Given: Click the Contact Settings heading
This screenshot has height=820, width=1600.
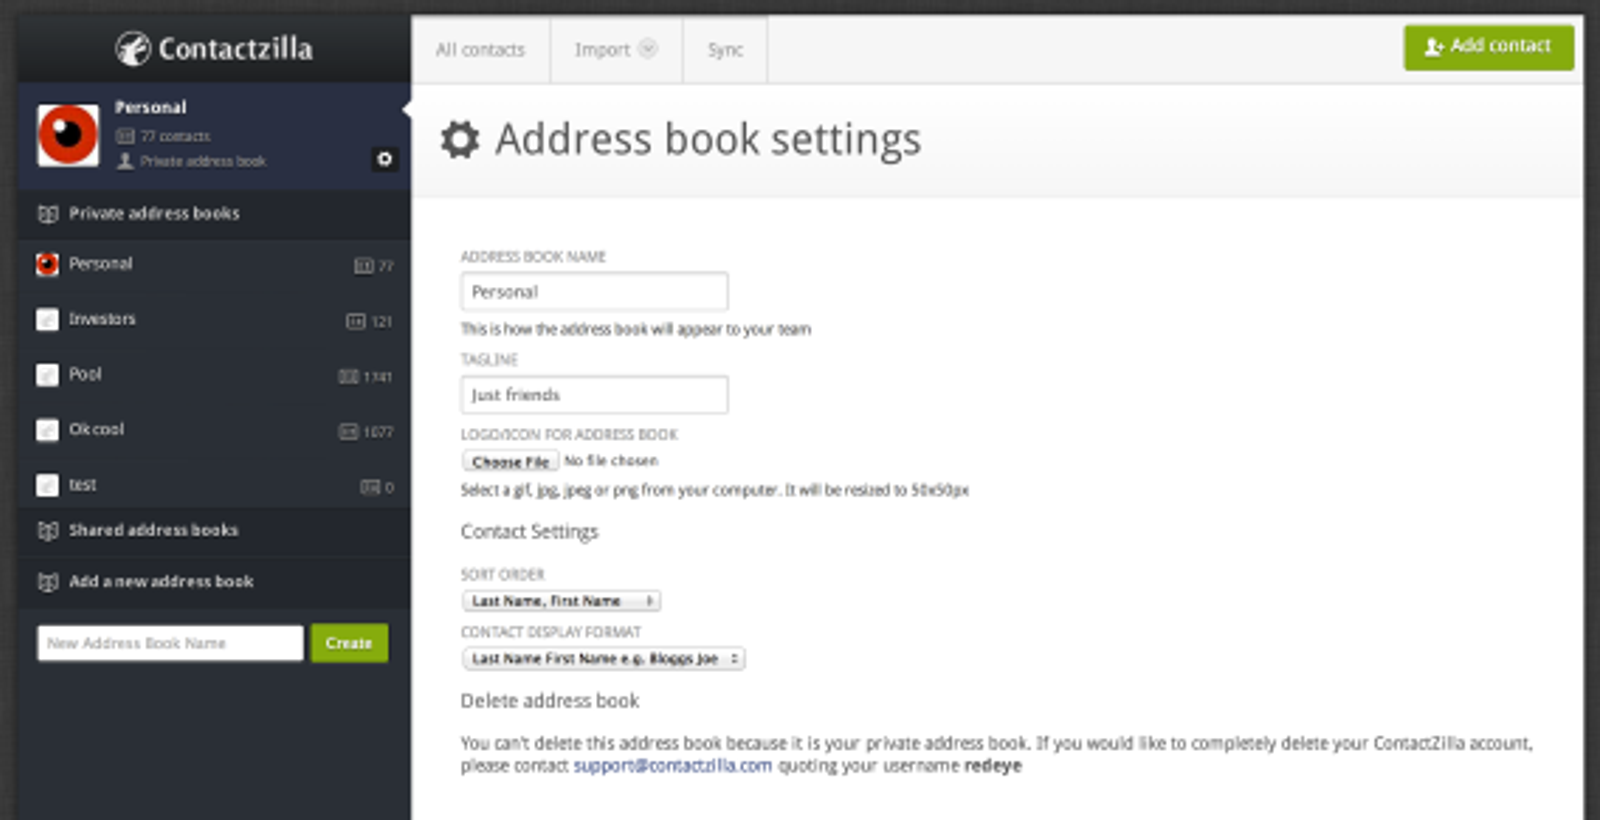Looking at the screenshot, I should pyautogui.click(x=529, y=532).
